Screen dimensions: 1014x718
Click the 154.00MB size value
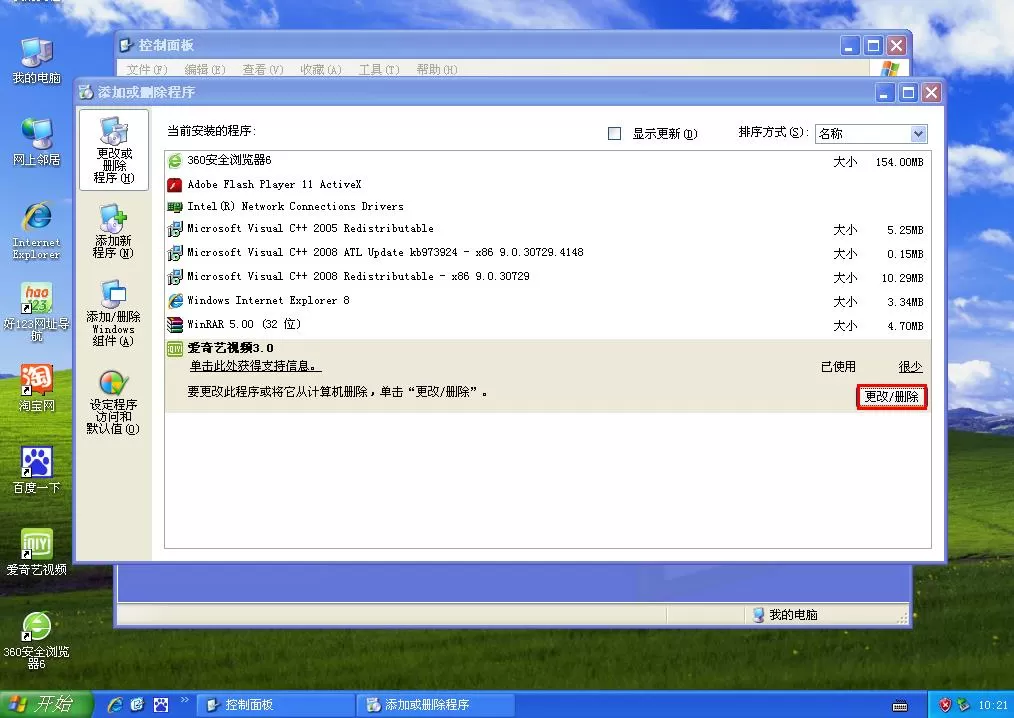pyautogui.click(x=900, y=162)
